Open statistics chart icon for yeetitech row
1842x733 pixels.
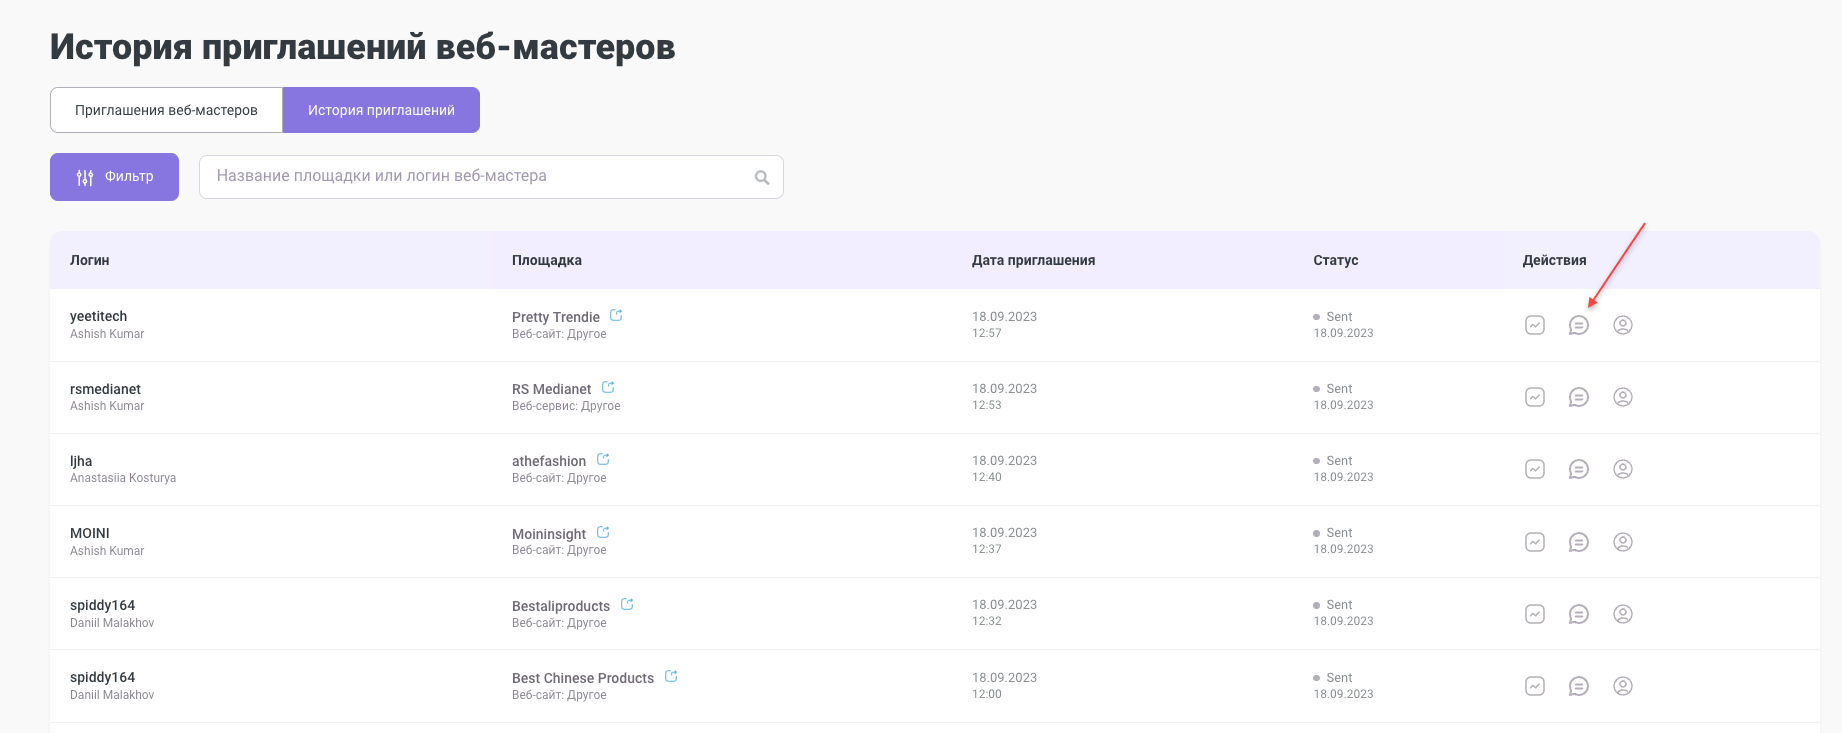coord(1534,325)
